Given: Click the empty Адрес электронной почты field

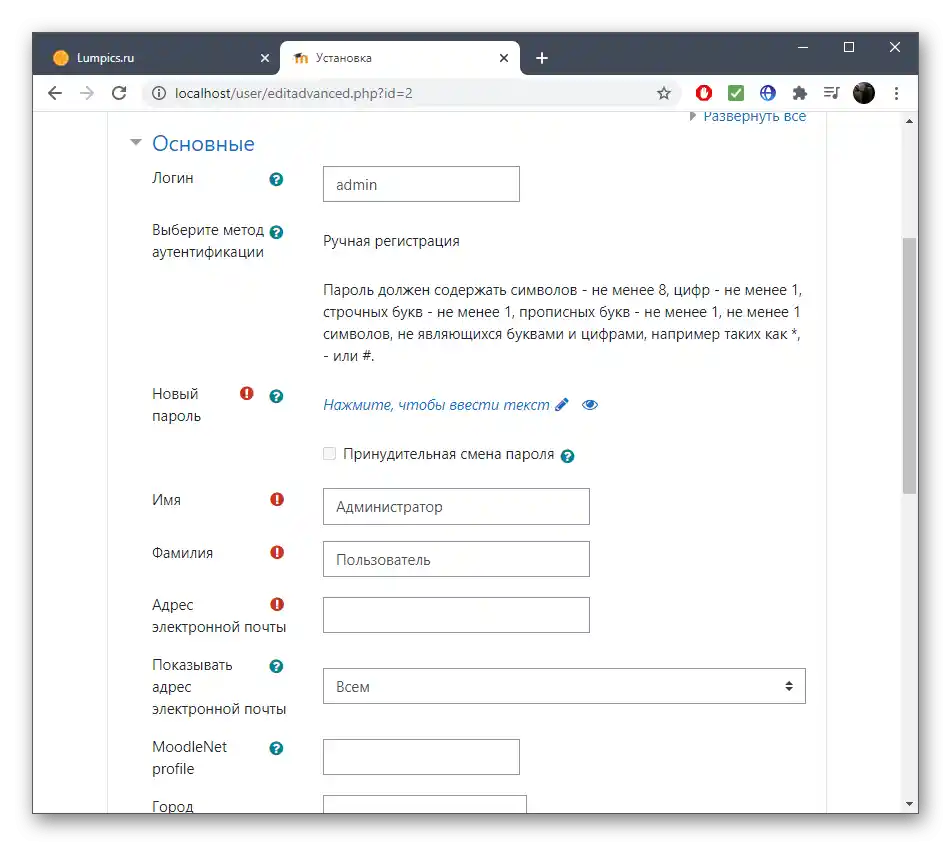Looking at the screenshot, I should 456,615.
